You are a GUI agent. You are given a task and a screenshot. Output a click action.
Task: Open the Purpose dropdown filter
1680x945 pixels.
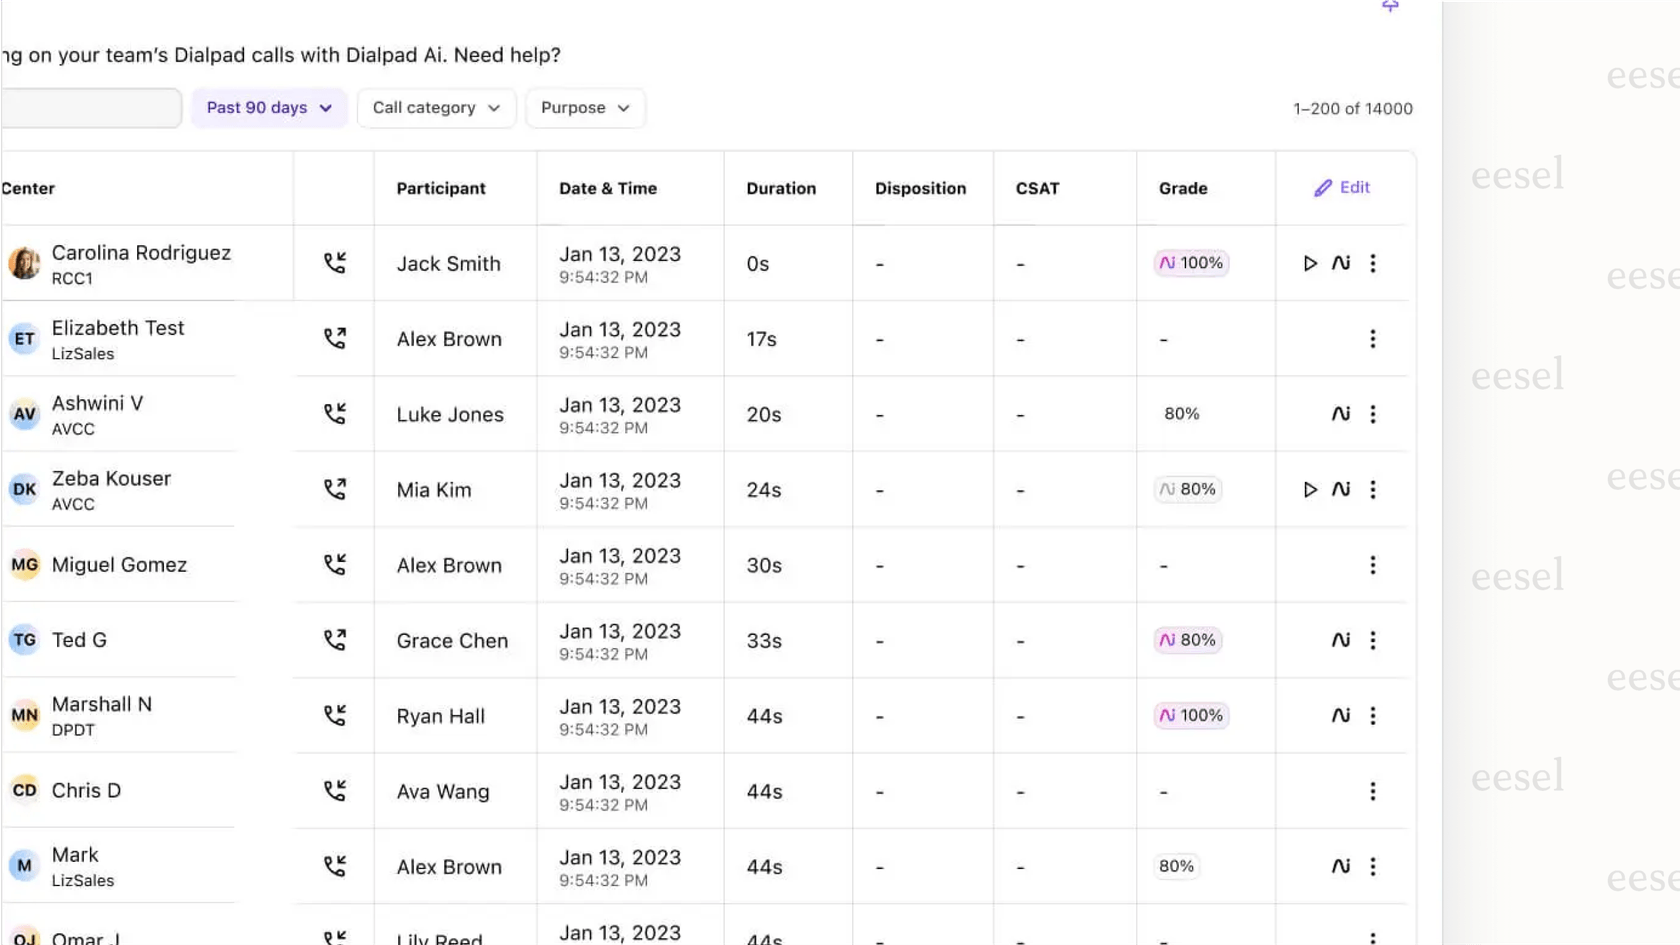coord(585,107)
